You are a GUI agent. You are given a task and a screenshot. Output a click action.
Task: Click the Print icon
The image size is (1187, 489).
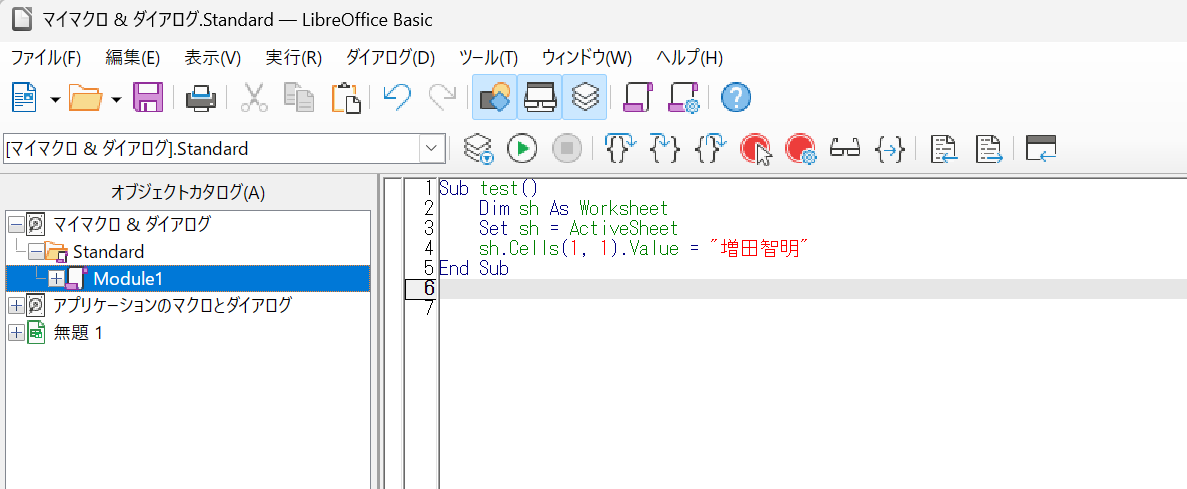(201, 97)
